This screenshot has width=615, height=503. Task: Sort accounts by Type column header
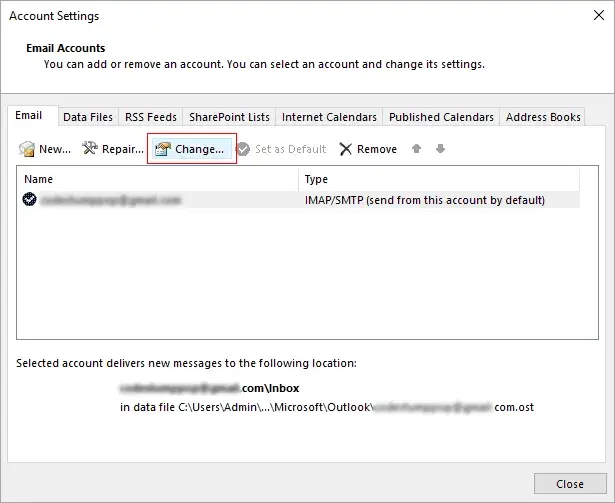[x=438, y=179]
